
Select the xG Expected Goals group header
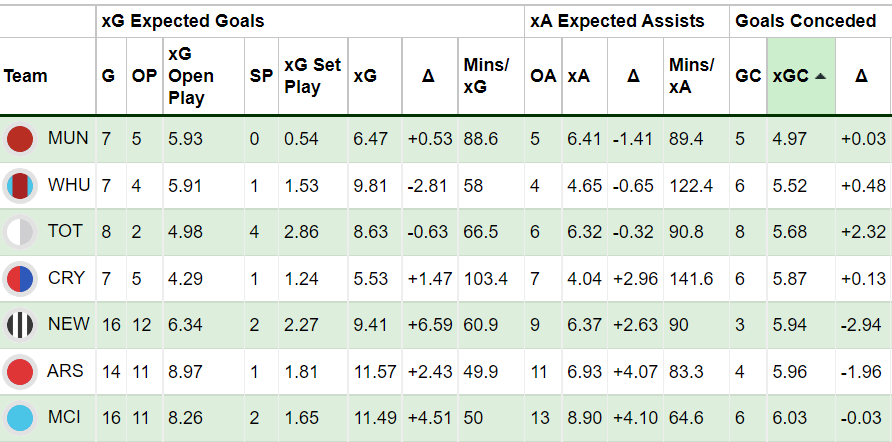pos(188,21)
